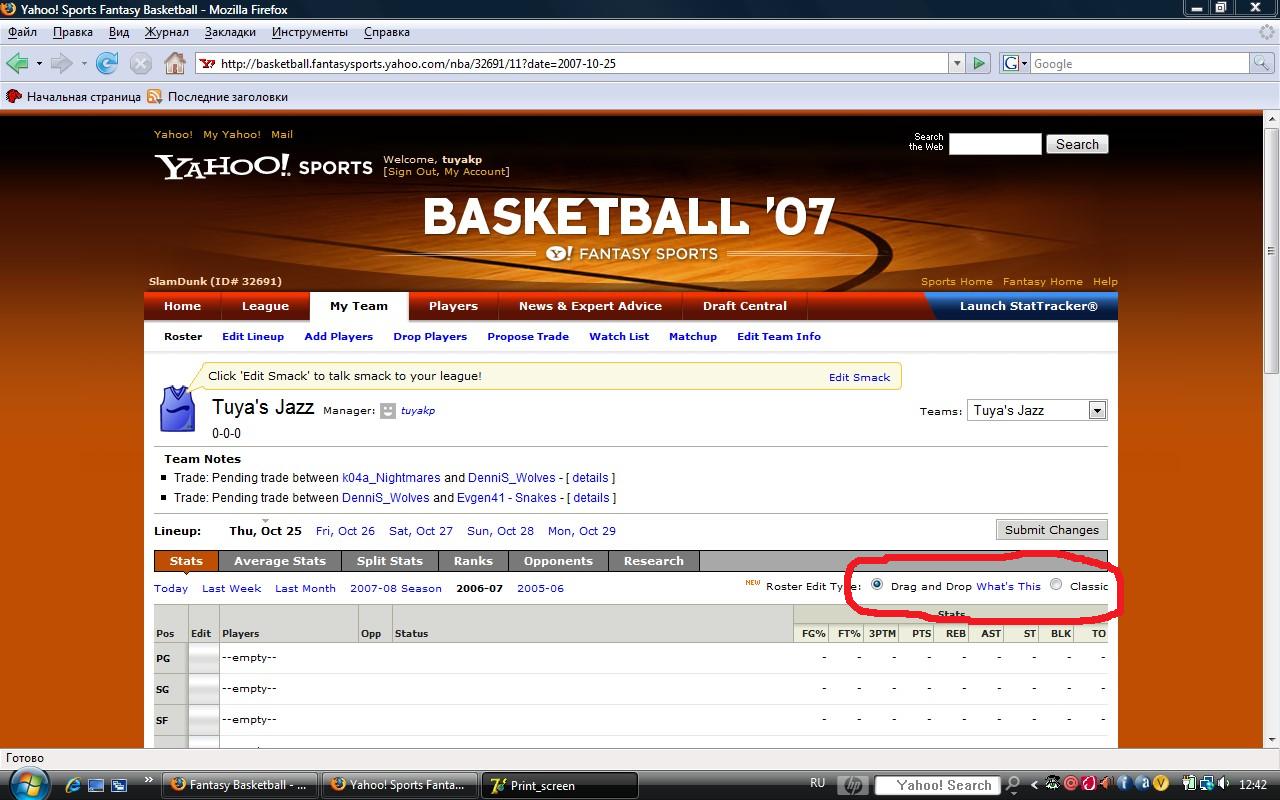Switch to the Print_screen taskbar window
1280x800 pixels.
(560, 785)
